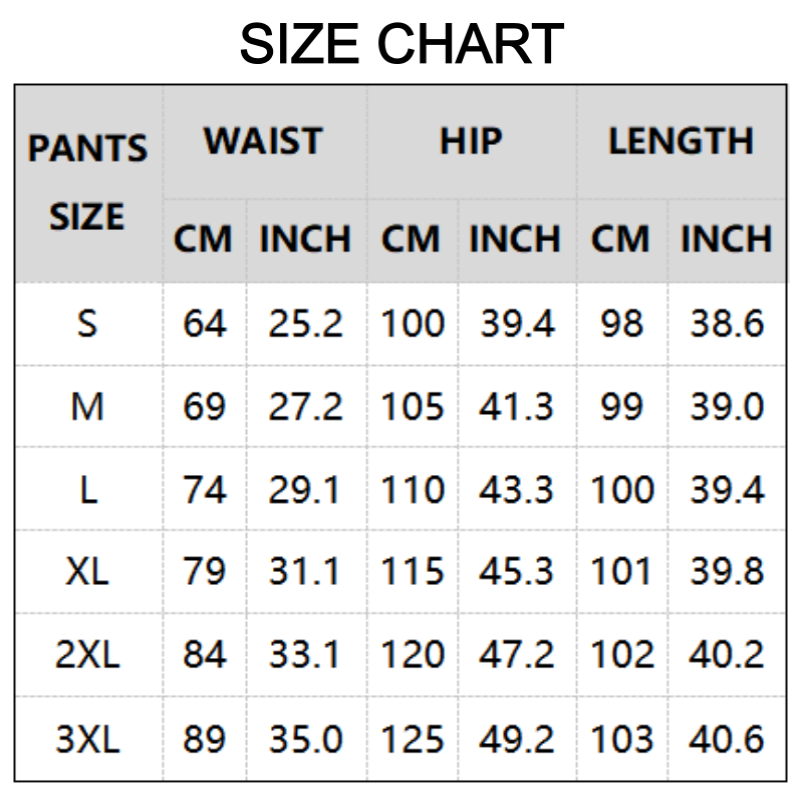Select the 3XL size row label
This screenshot has width=800, height=800.
(87, 739)
